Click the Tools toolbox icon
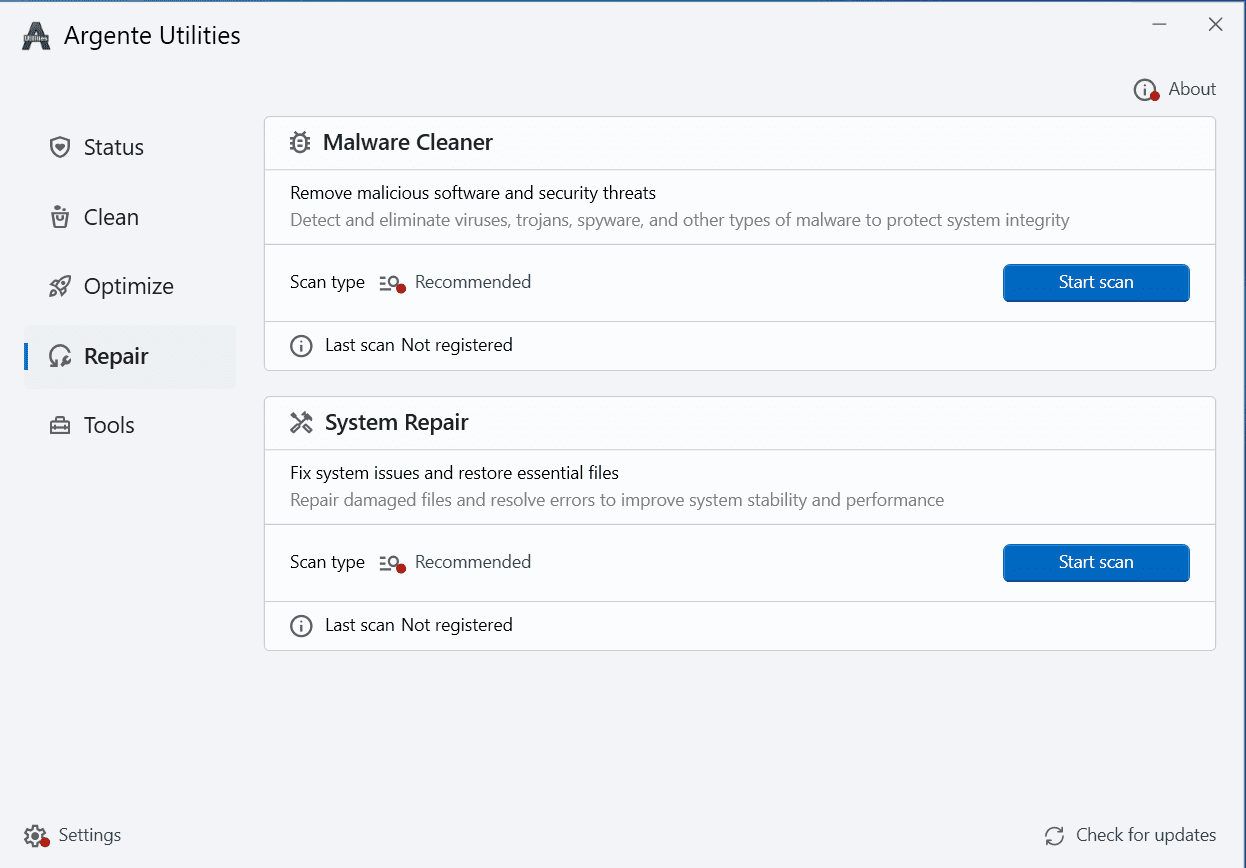 (60, 425)
